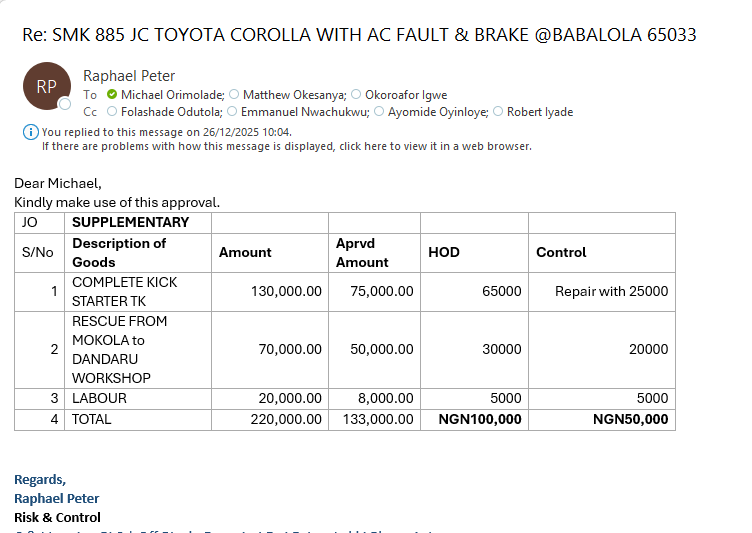752x533 pixels.
Task: Click the Repair with 25000 cell
Action: click(602, 292)
